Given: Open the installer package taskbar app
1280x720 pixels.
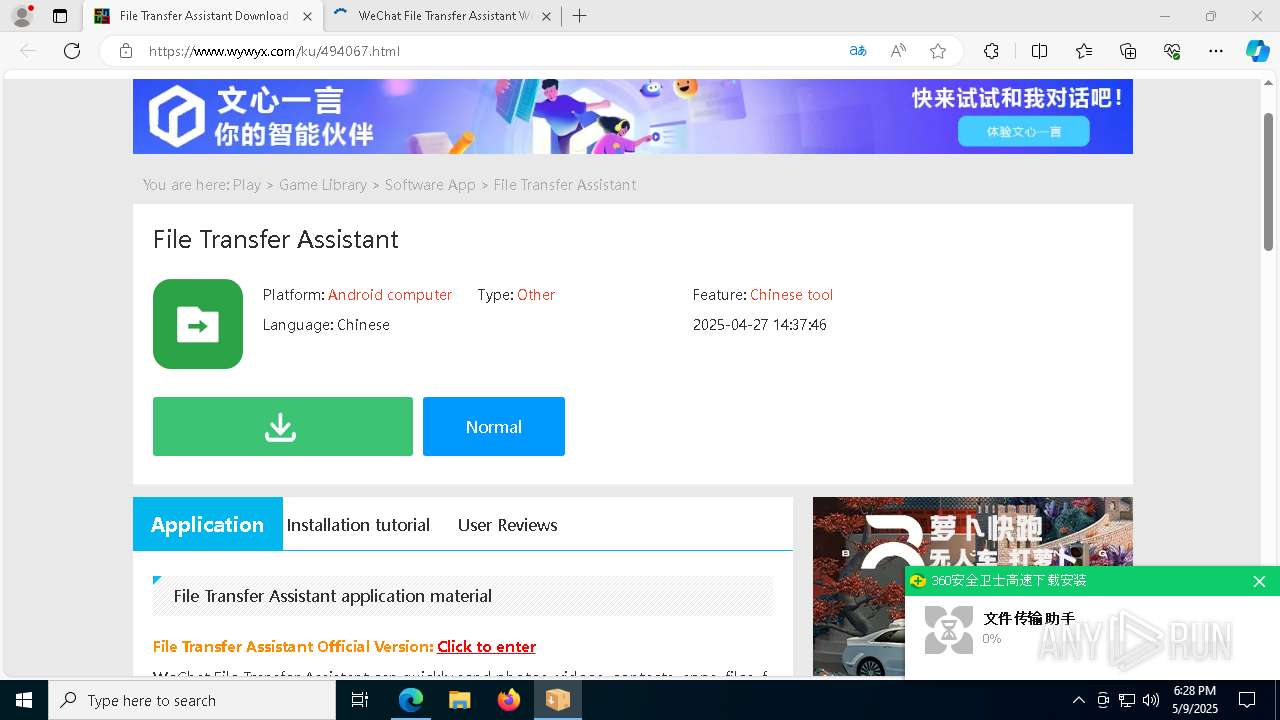Looking at the screenshot, I should click(x=558, y=701).
